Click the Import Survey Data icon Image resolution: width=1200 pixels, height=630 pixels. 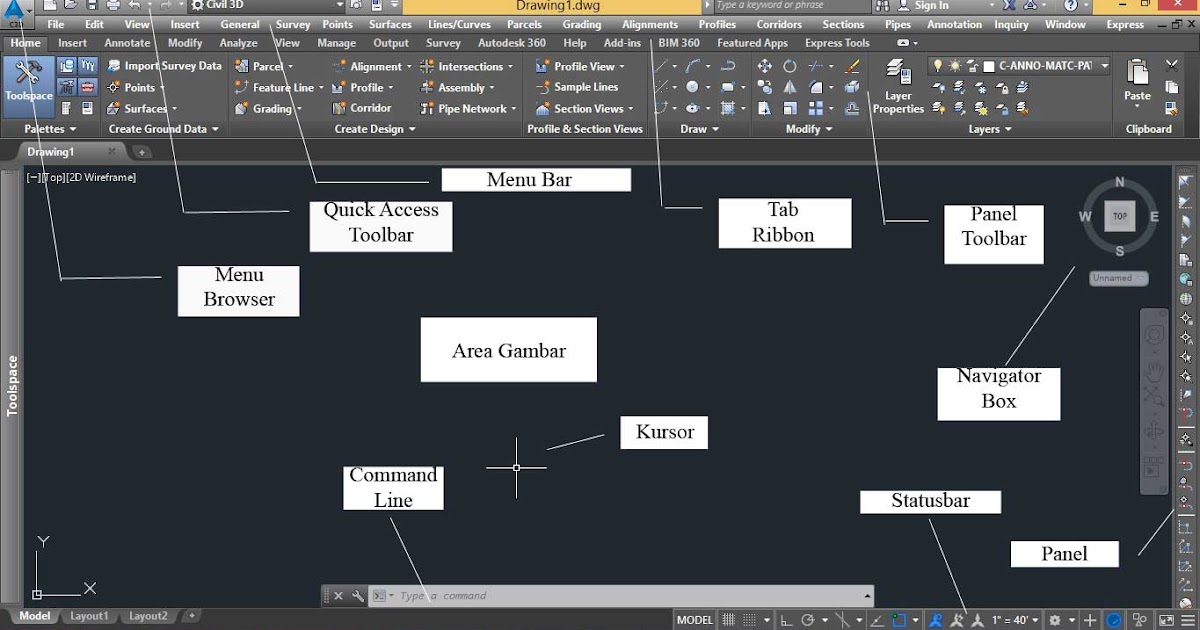(x=113, y=66)
